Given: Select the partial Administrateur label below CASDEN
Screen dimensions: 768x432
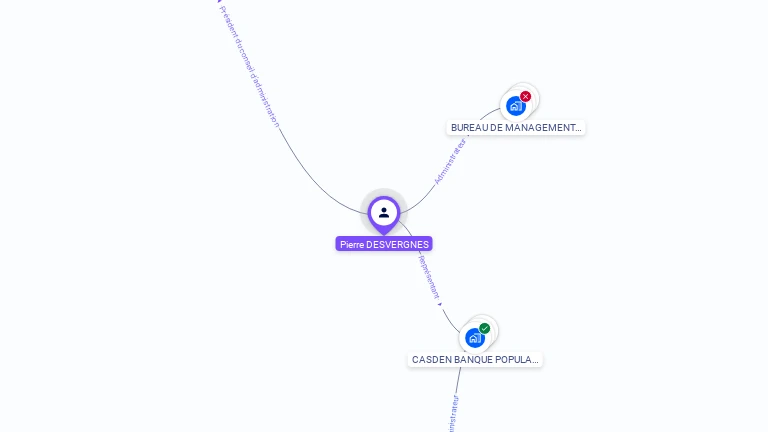Looking at the screenshot, I should point(454,413).
